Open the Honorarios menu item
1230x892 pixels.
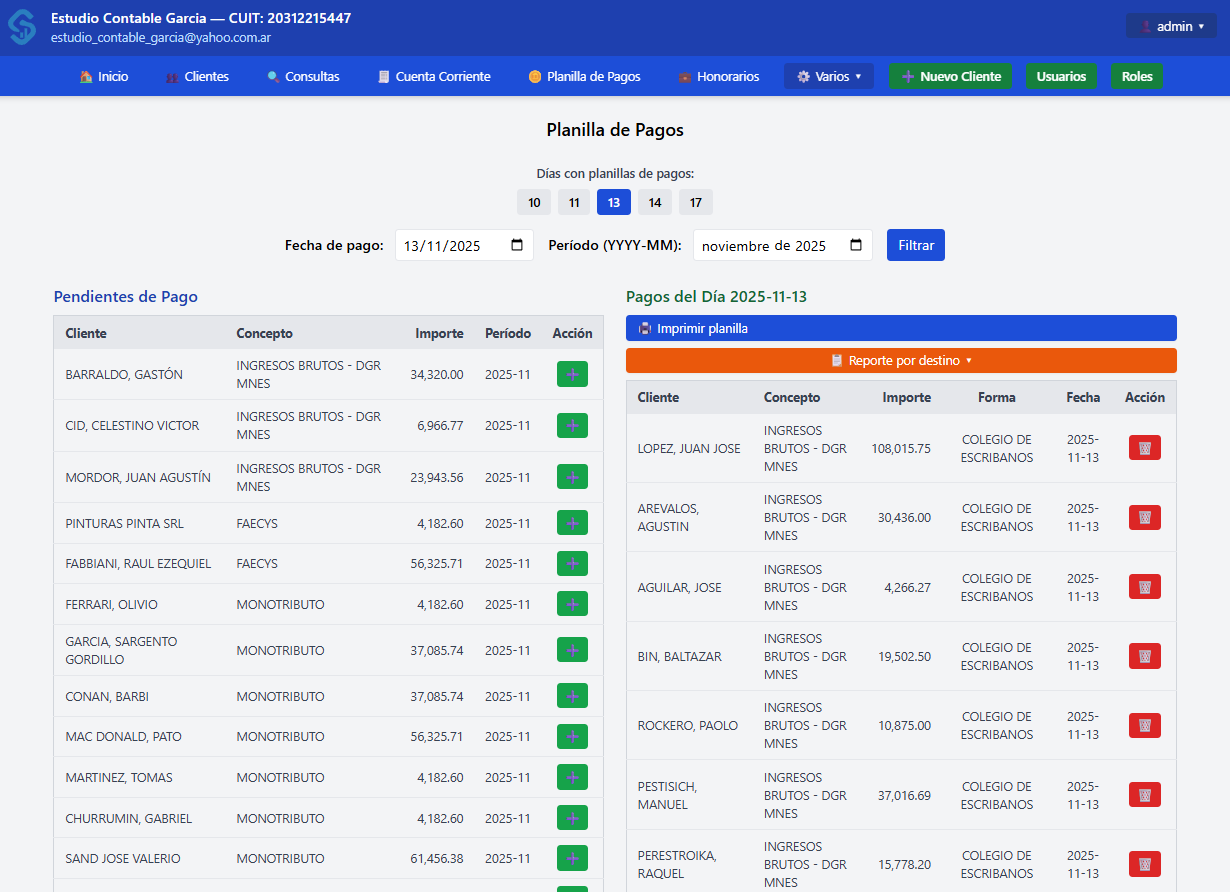point(718,77)
